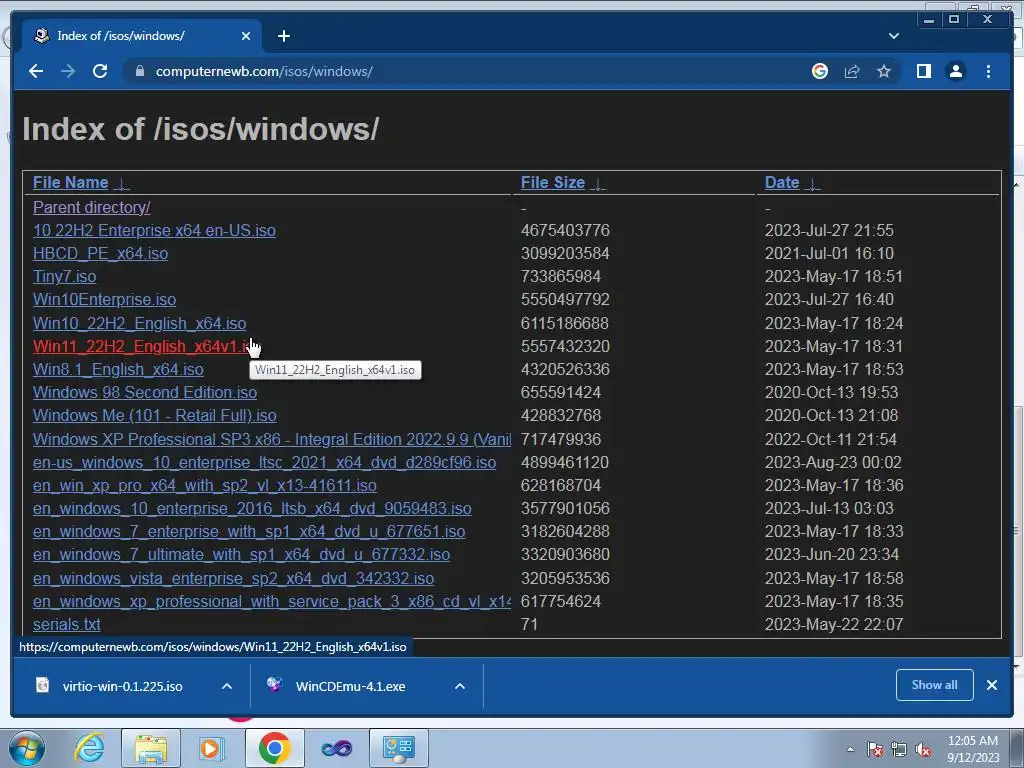Click the address bar URL field
Screen dimensions: 1024x768
(x=264, y=71)
